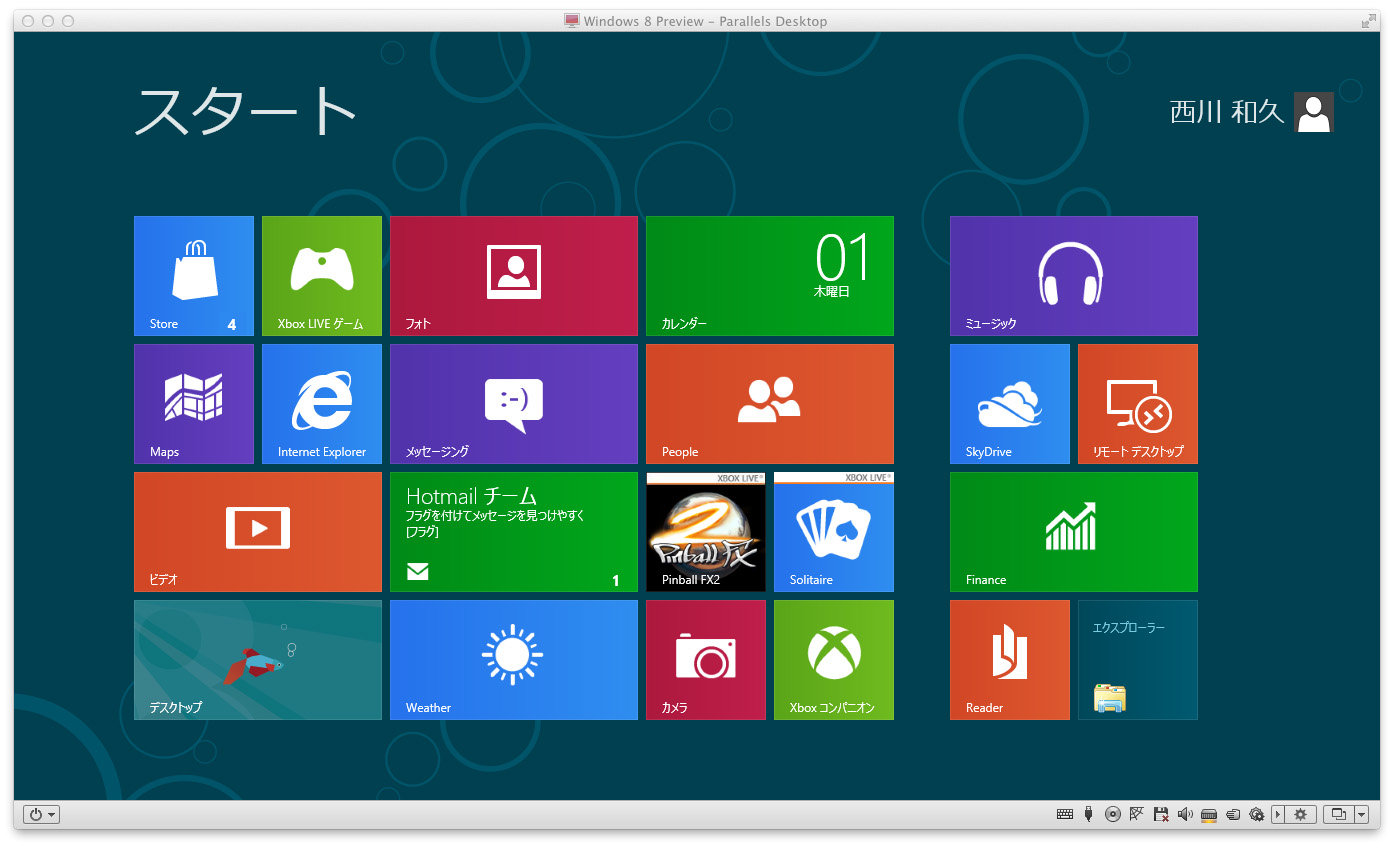
Task: Open the メッセージング messaging tile
Action: 514,404
